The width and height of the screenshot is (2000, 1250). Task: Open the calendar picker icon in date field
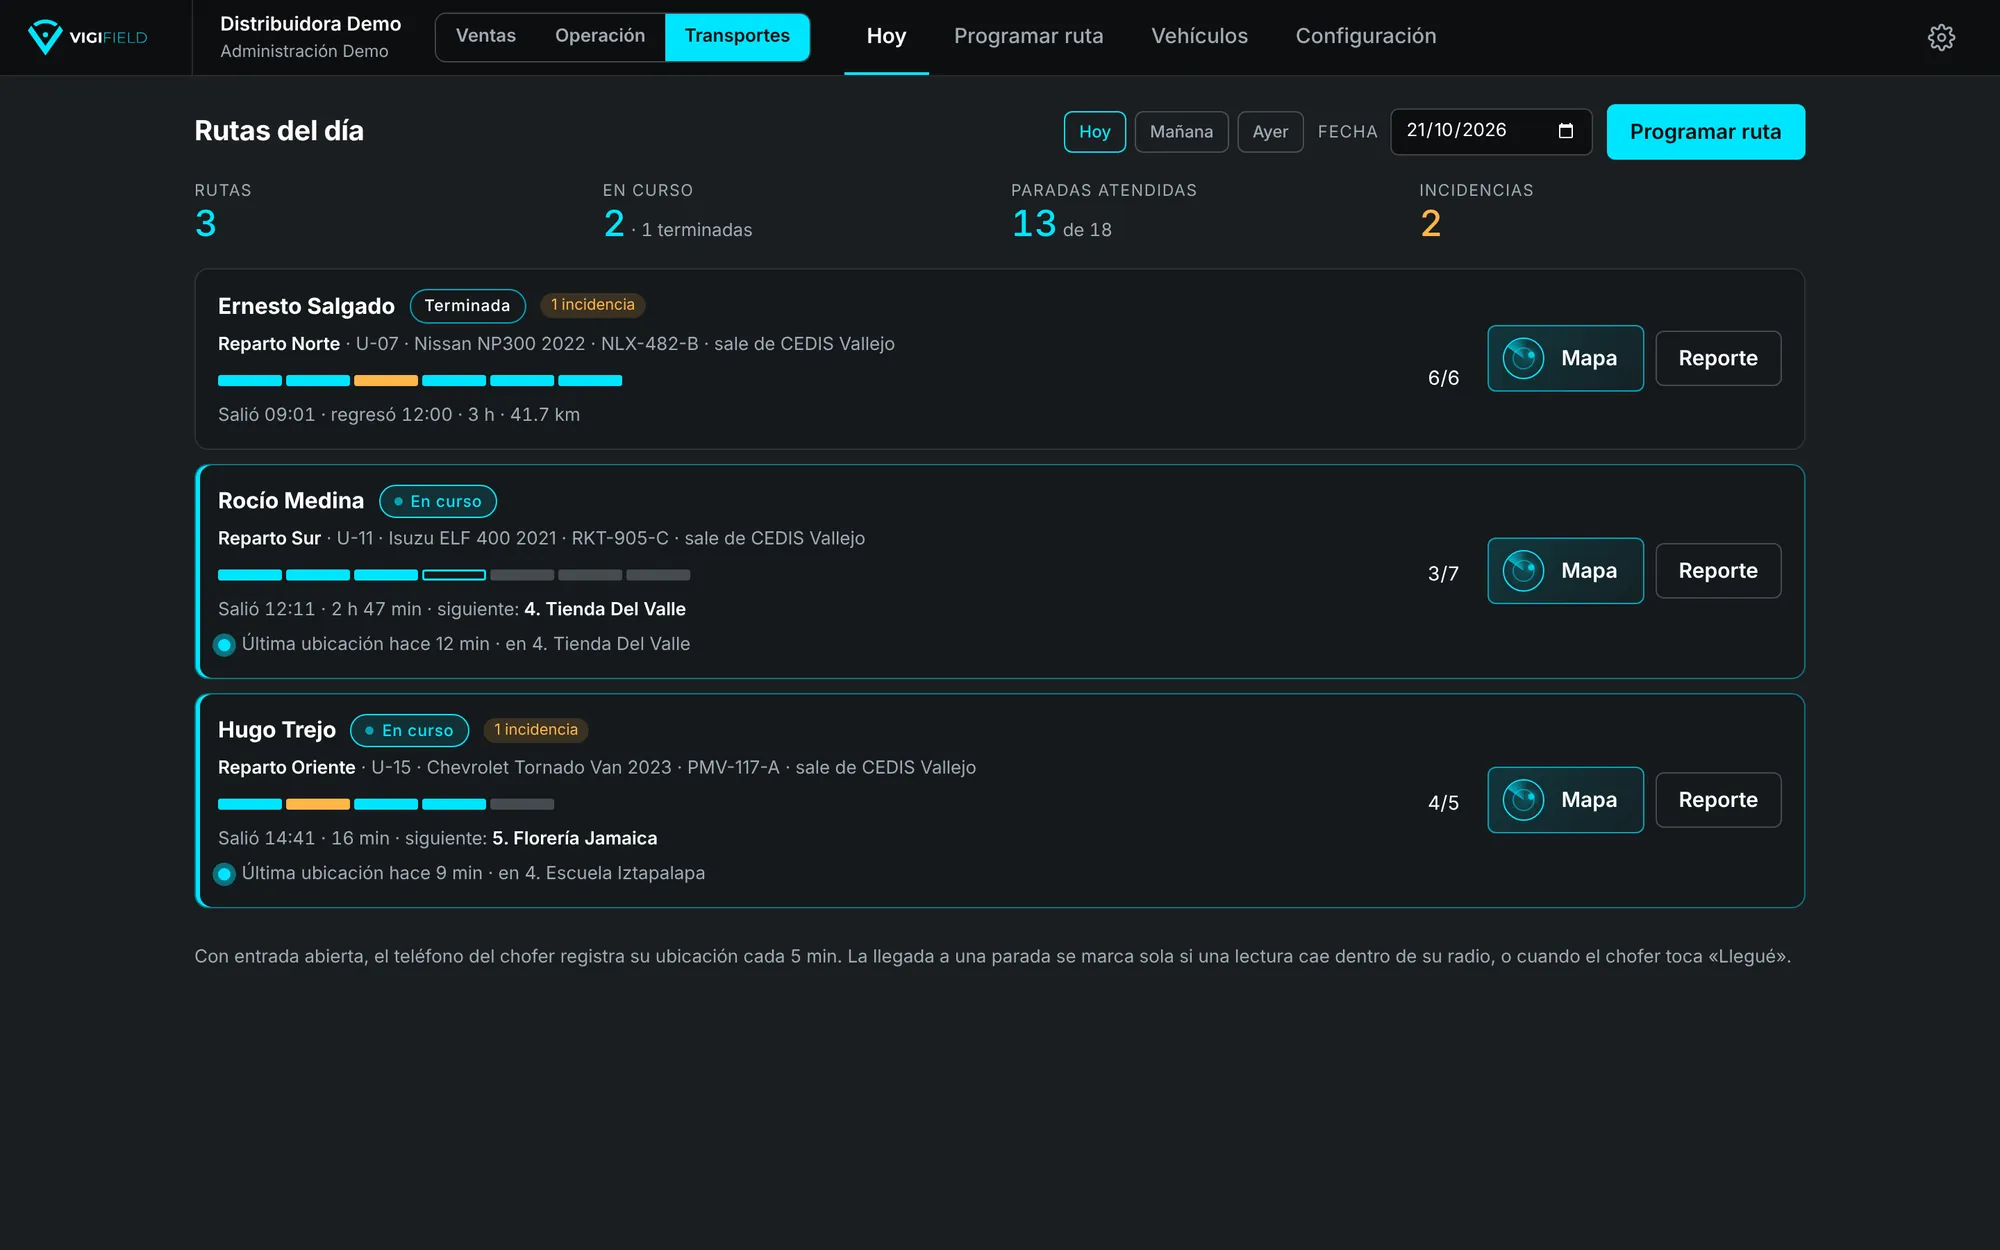point(1566,131)
